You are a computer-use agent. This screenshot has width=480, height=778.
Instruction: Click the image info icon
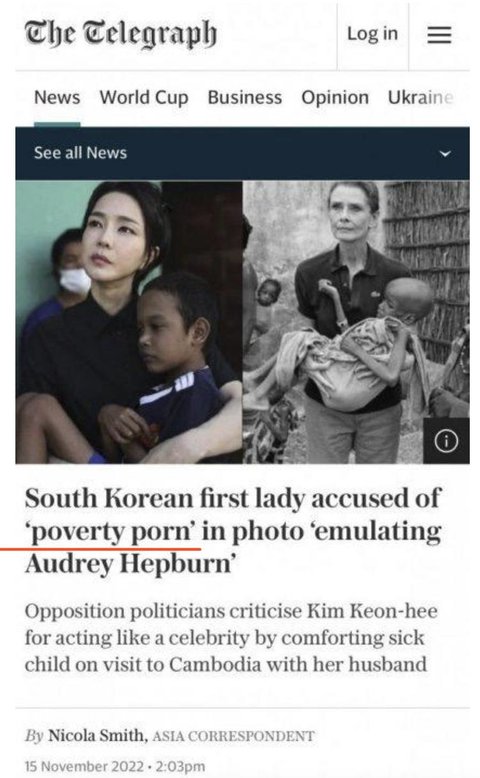pos(446,441)
